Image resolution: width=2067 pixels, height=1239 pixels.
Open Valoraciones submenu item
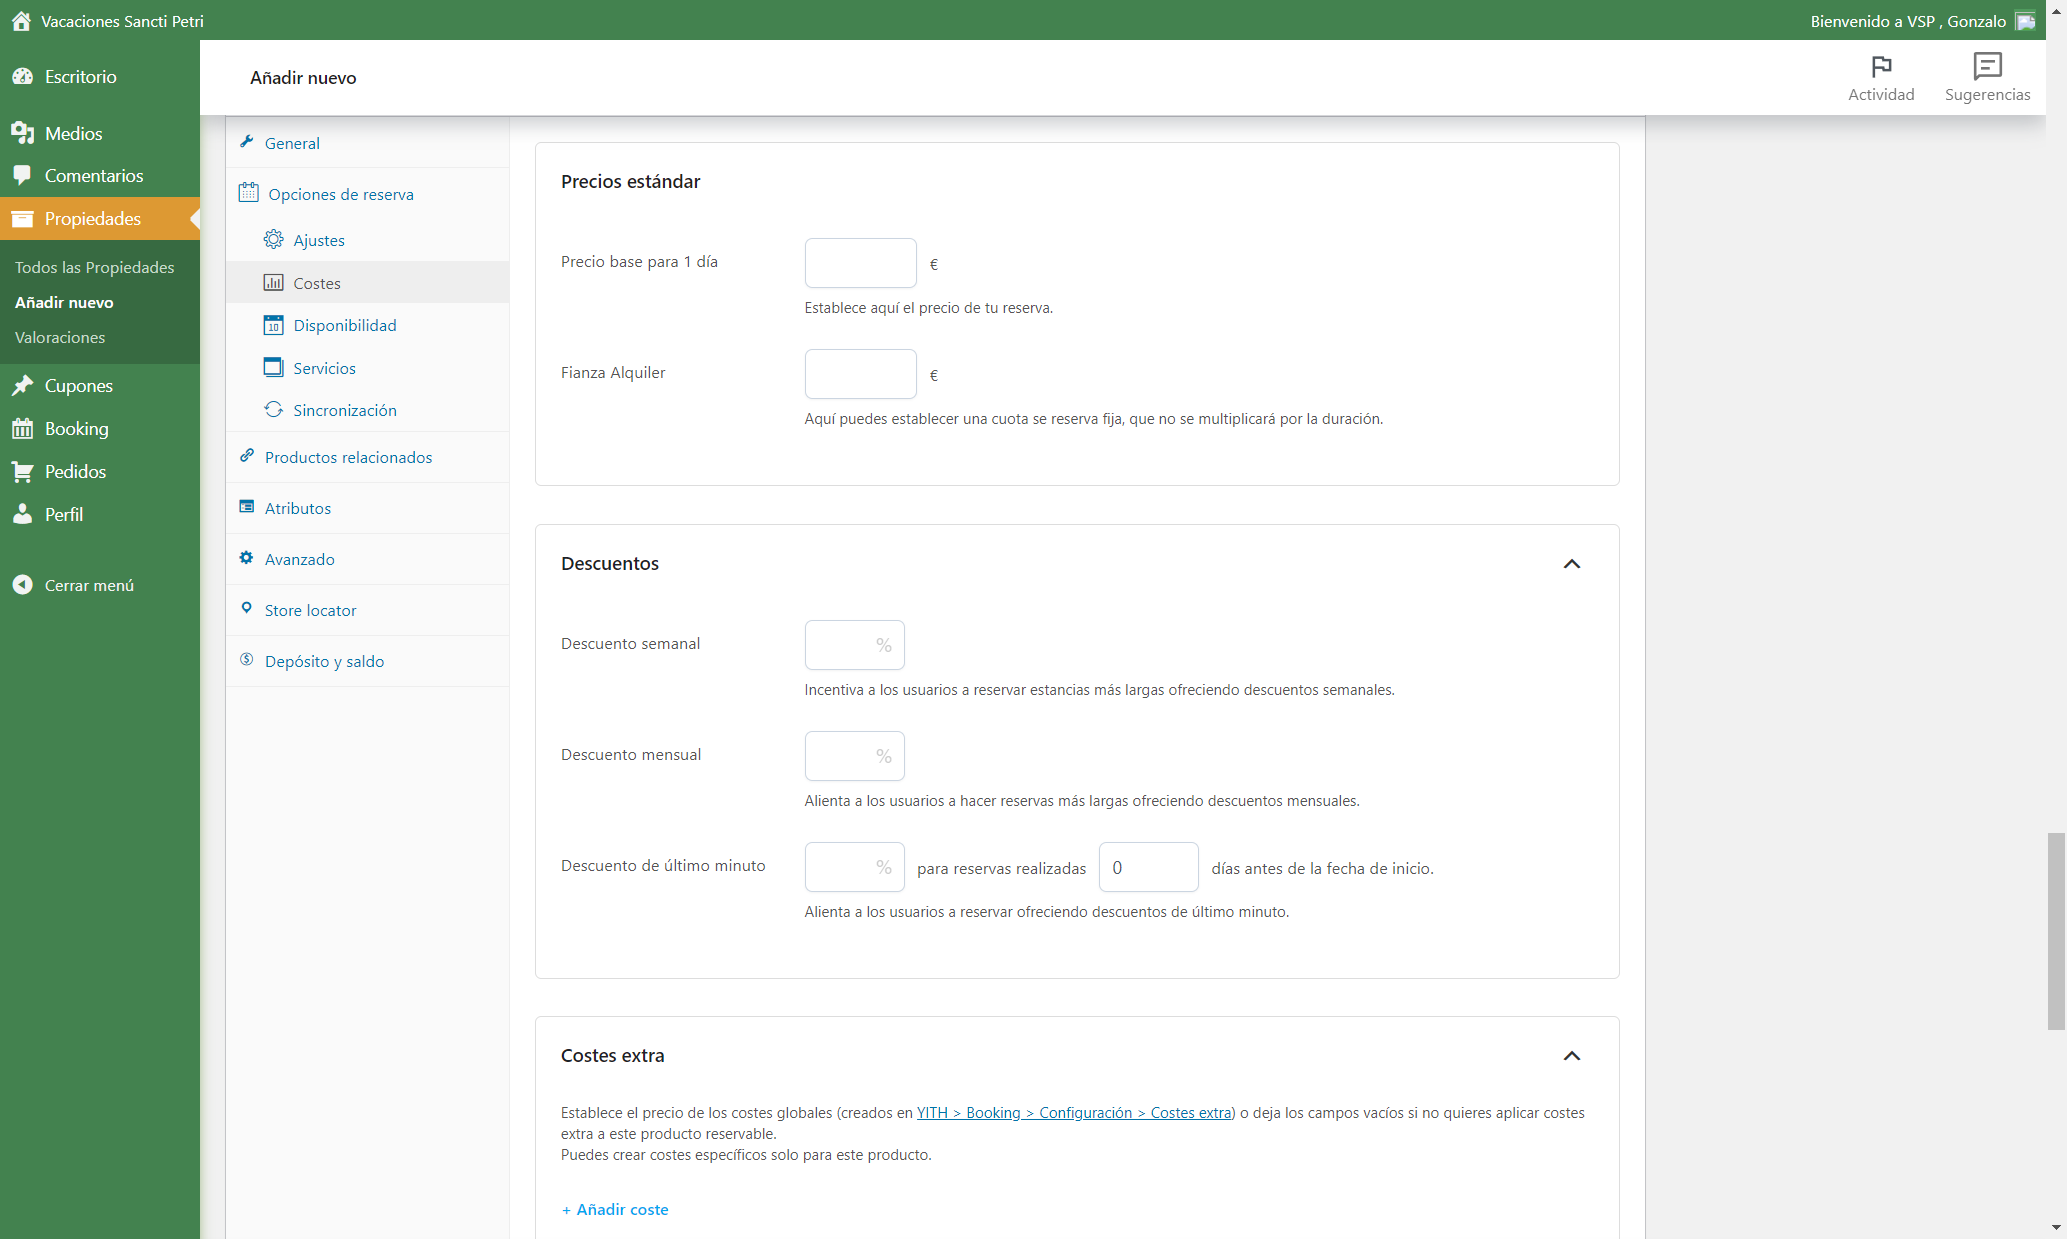pyautogui.click(x=60, y=337)
